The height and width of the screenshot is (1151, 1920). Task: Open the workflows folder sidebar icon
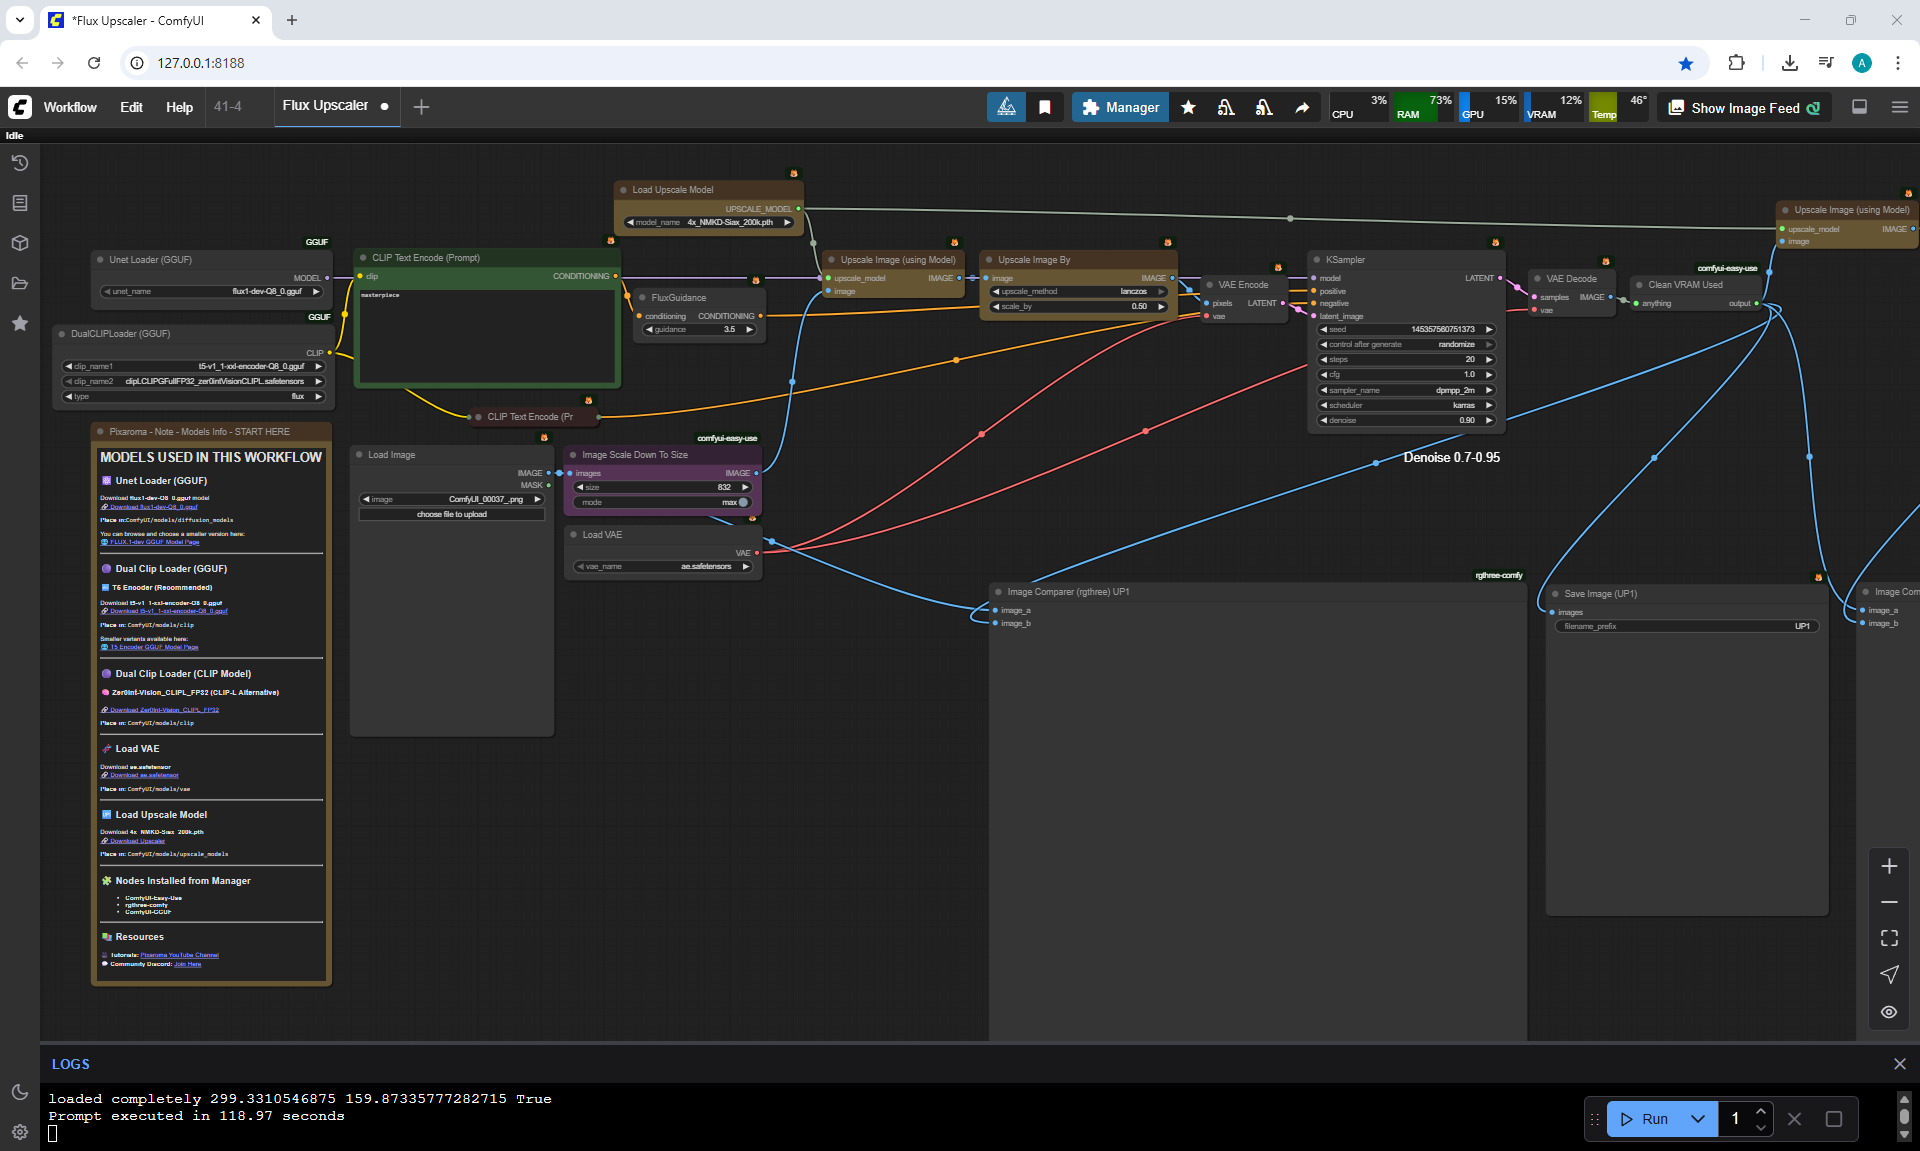pos(19,283)
